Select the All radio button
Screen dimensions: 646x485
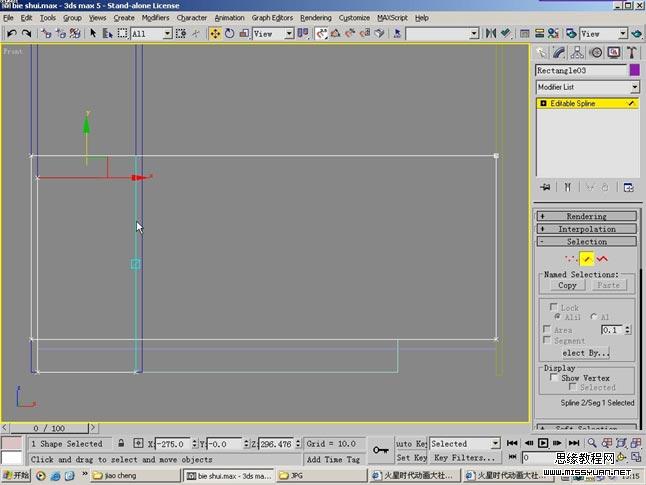coord(594,316)
